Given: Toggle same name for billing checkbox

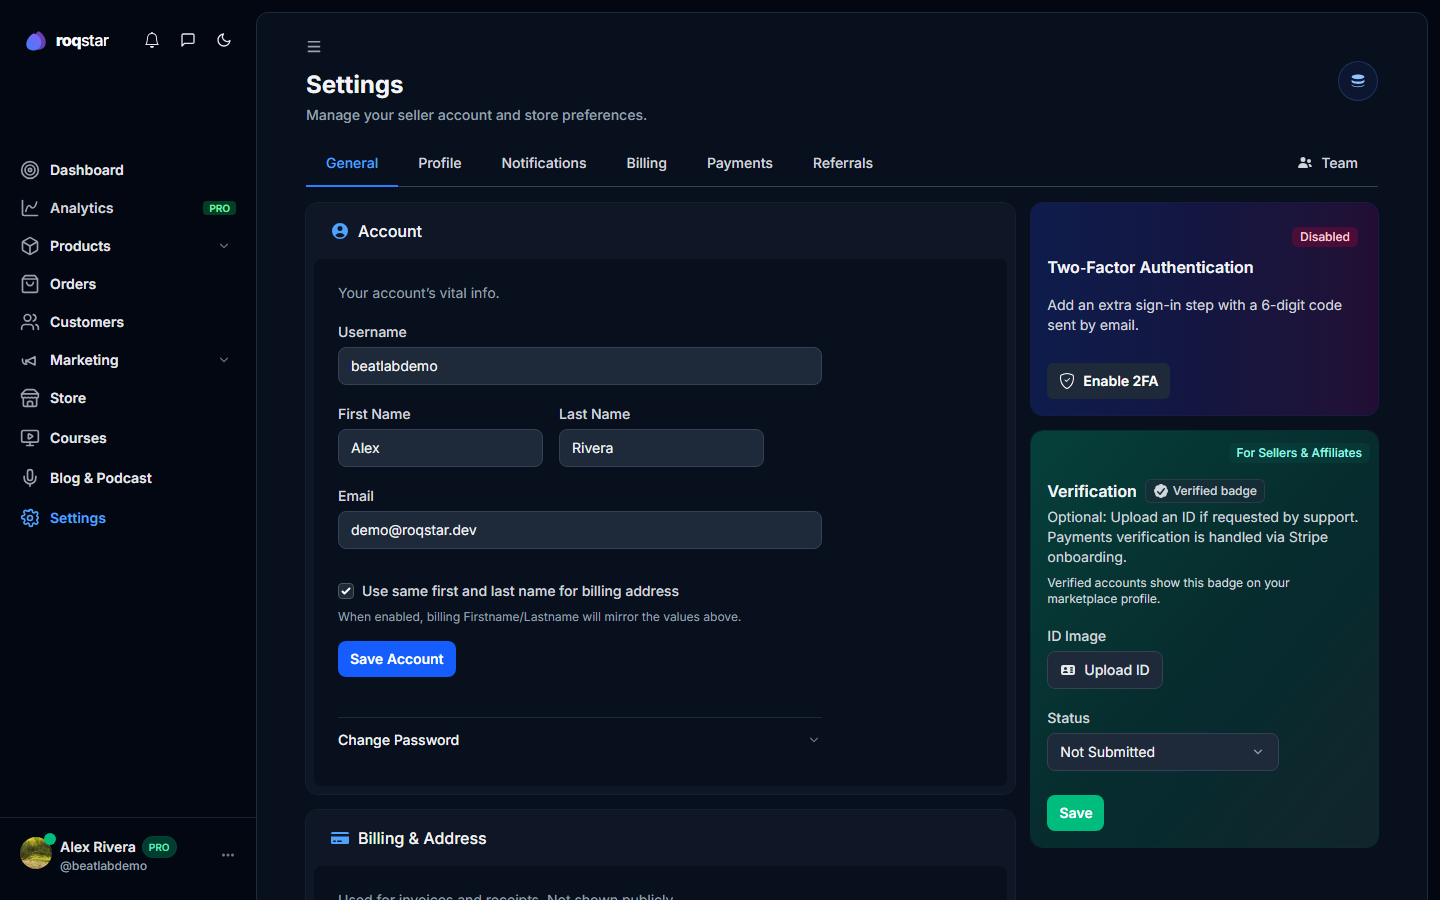Looking at the screenshot, I should click(x=346, y=591).
